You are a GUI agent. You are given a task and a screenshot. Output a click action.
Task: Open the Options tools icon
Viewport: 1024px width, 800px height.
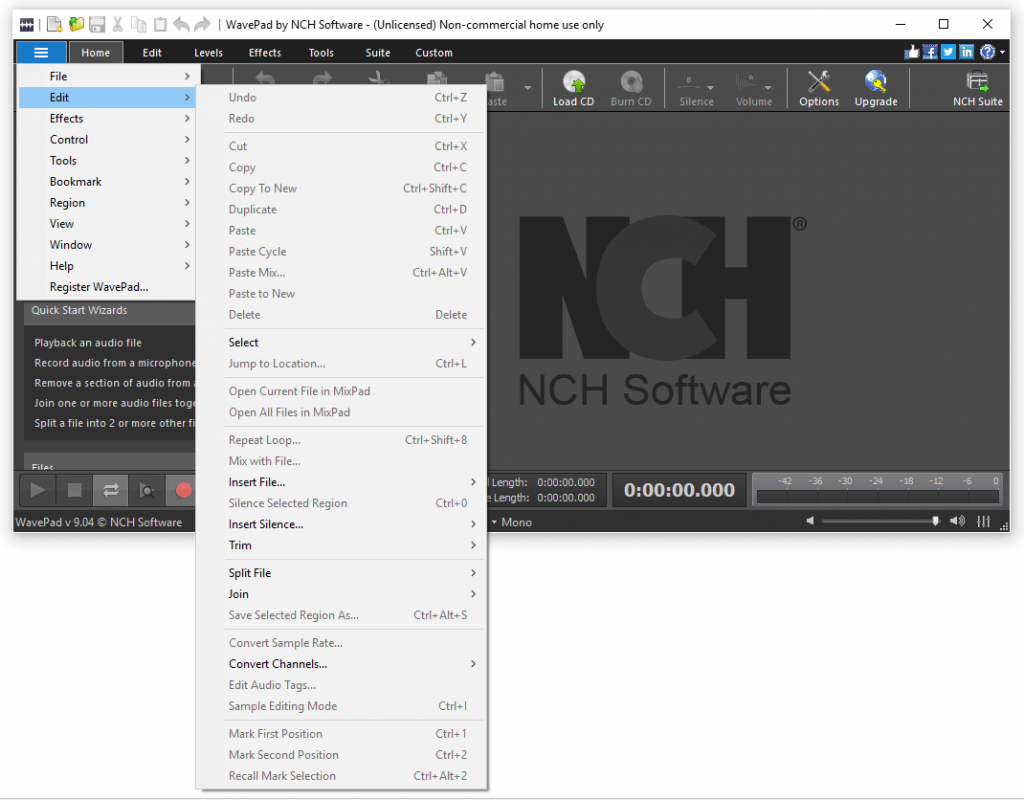(818, 88)
